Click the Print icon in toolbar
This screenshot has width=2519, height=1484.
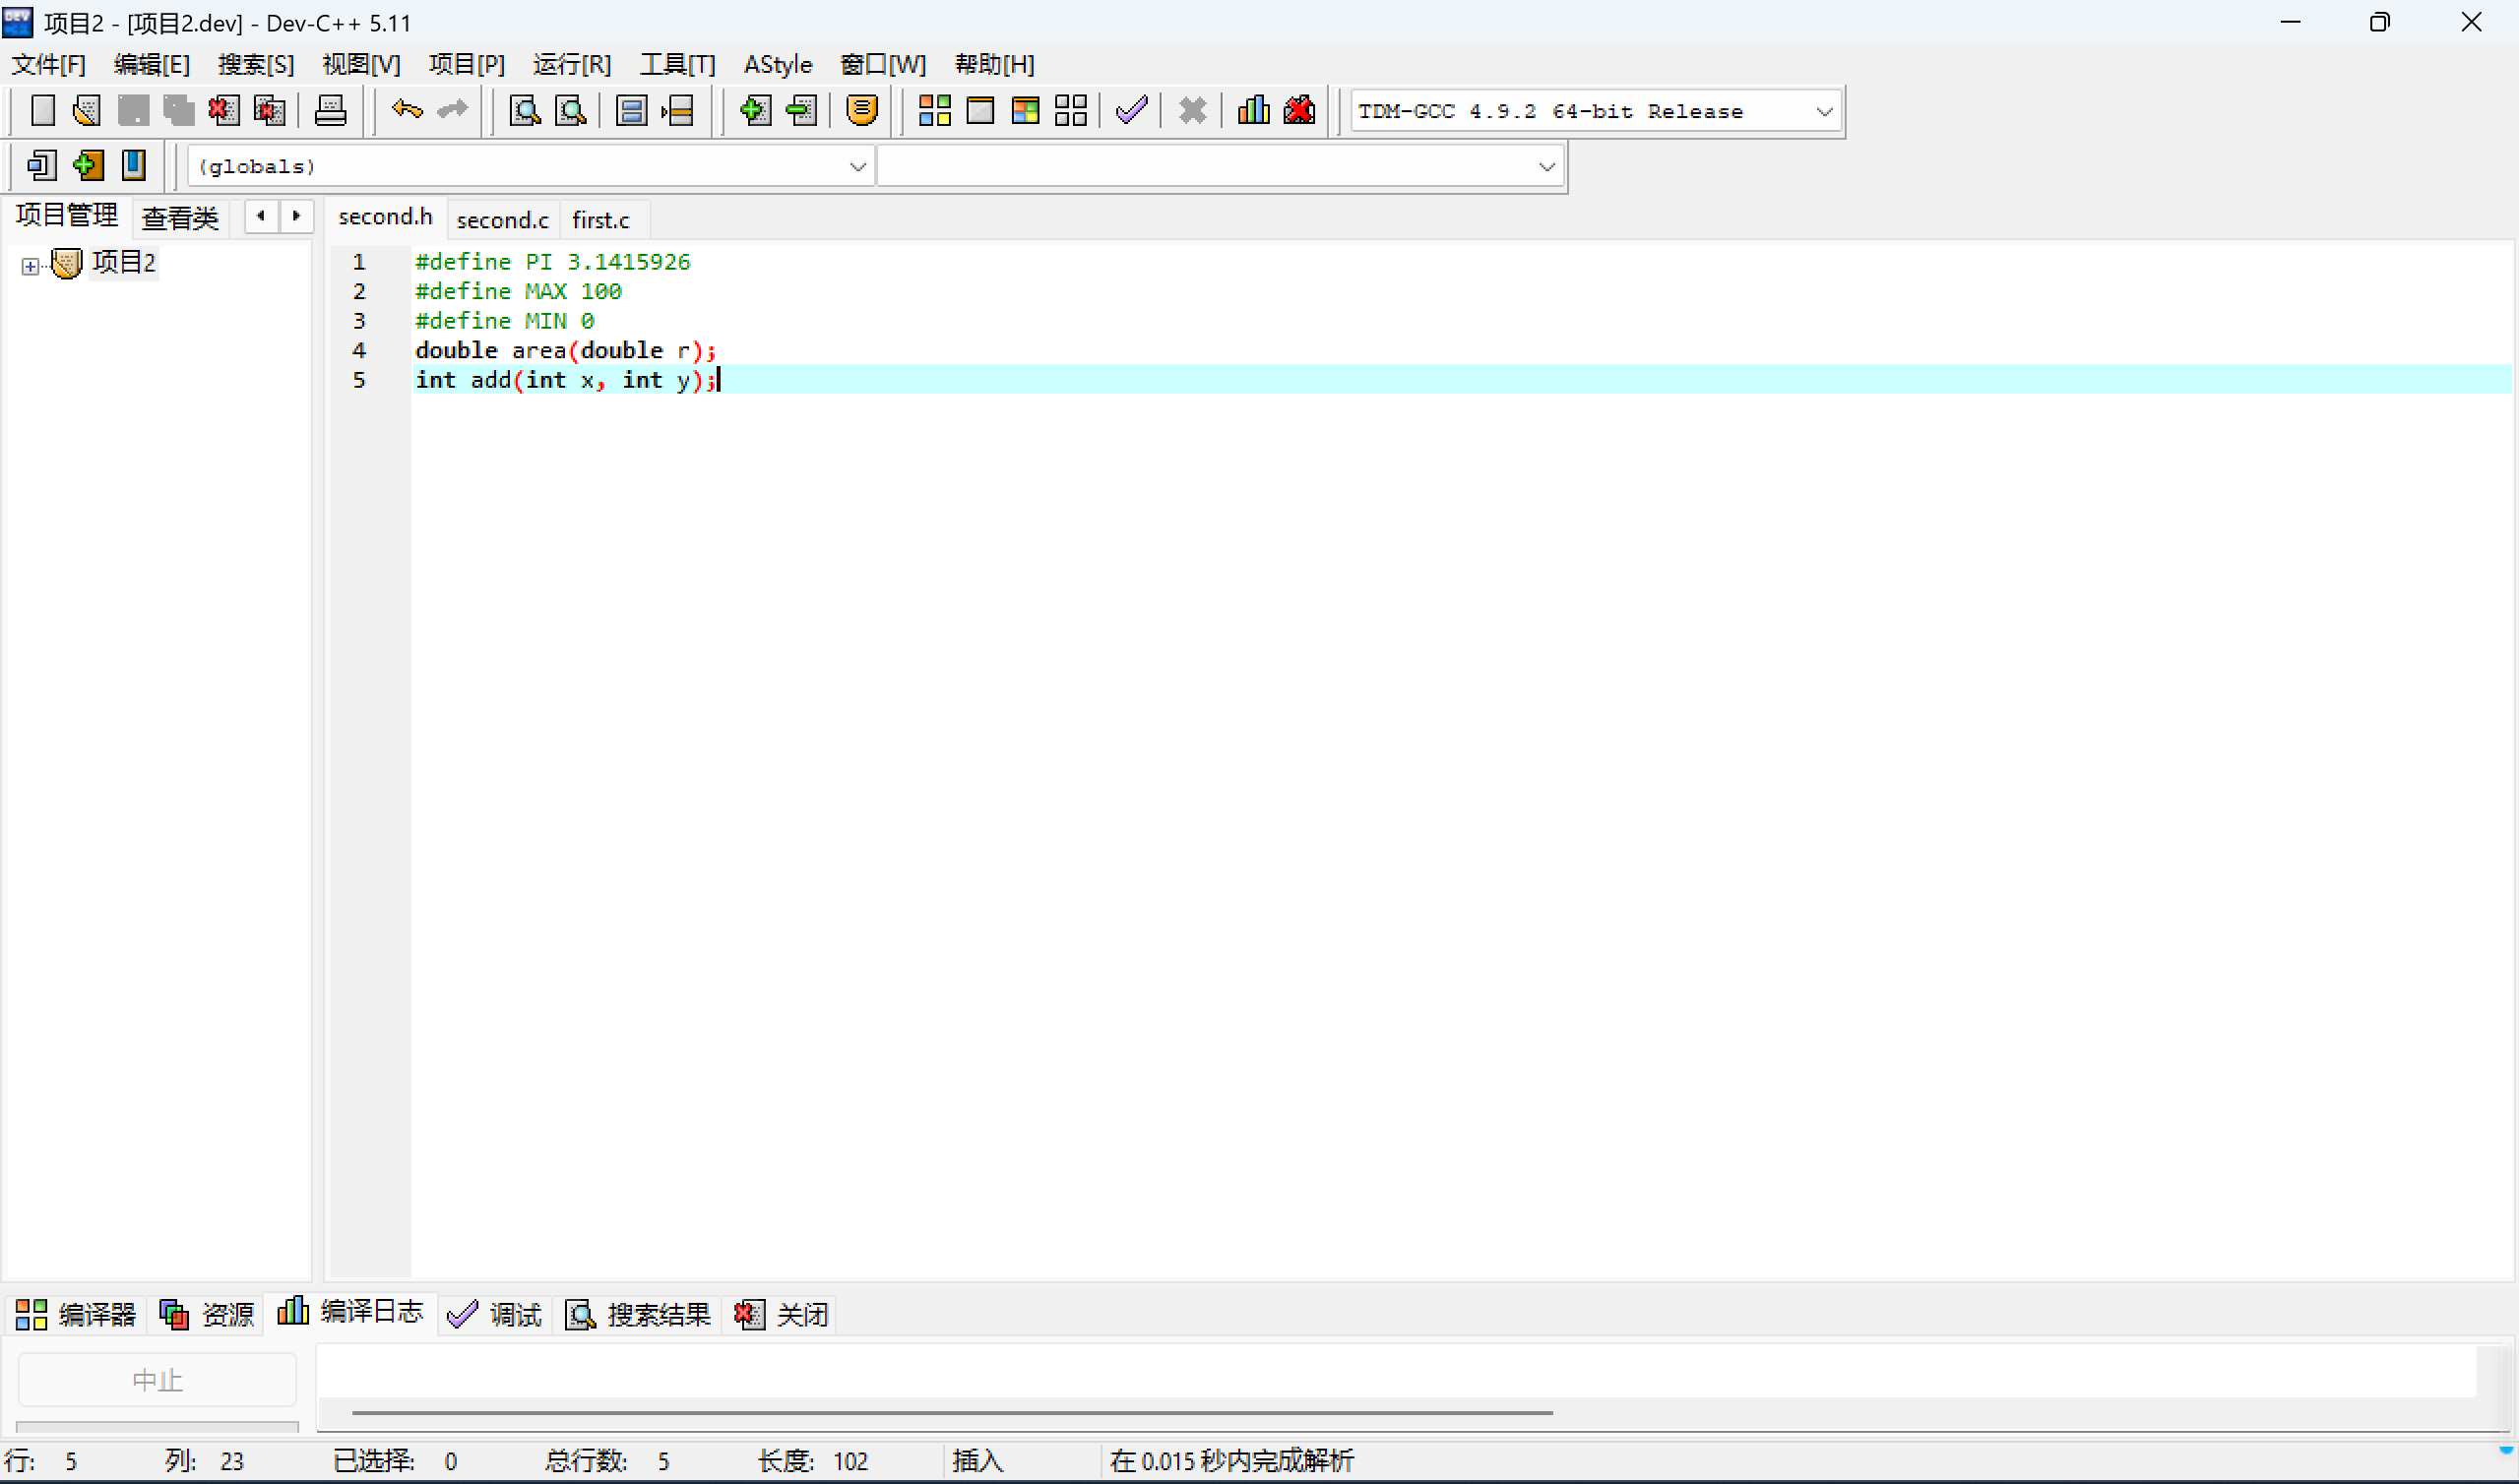(x=330, y=110)
